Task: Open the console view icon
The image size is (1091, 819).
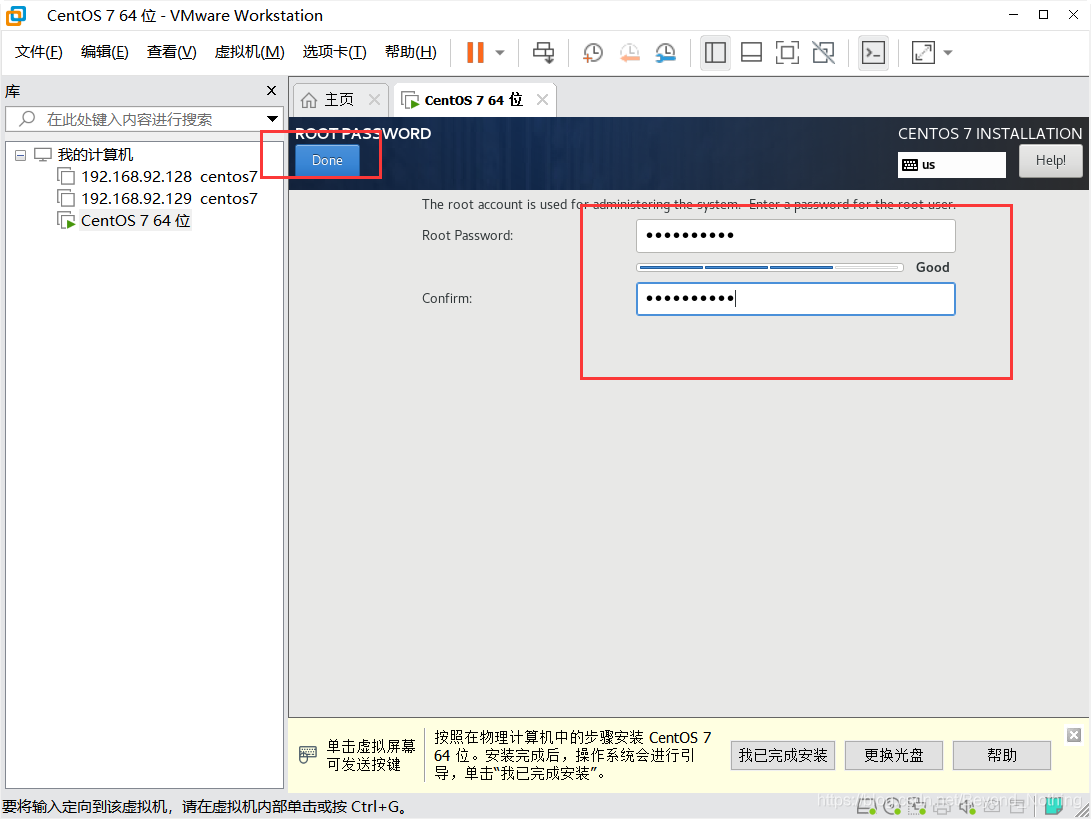Action: 873,52
